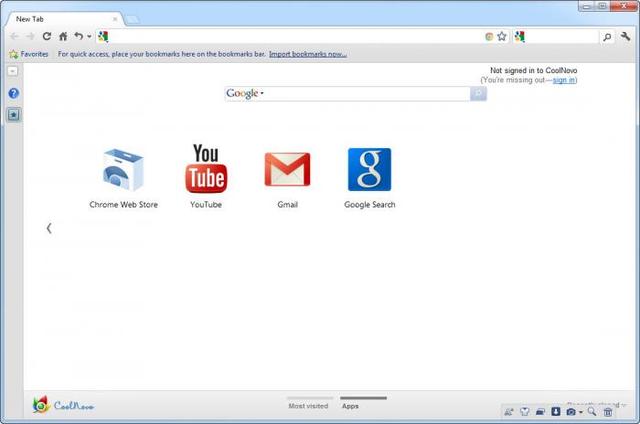Close the New Tab tab
This screenshot has height=424, width=640.
pyautogui.click(x=115, y=19)
